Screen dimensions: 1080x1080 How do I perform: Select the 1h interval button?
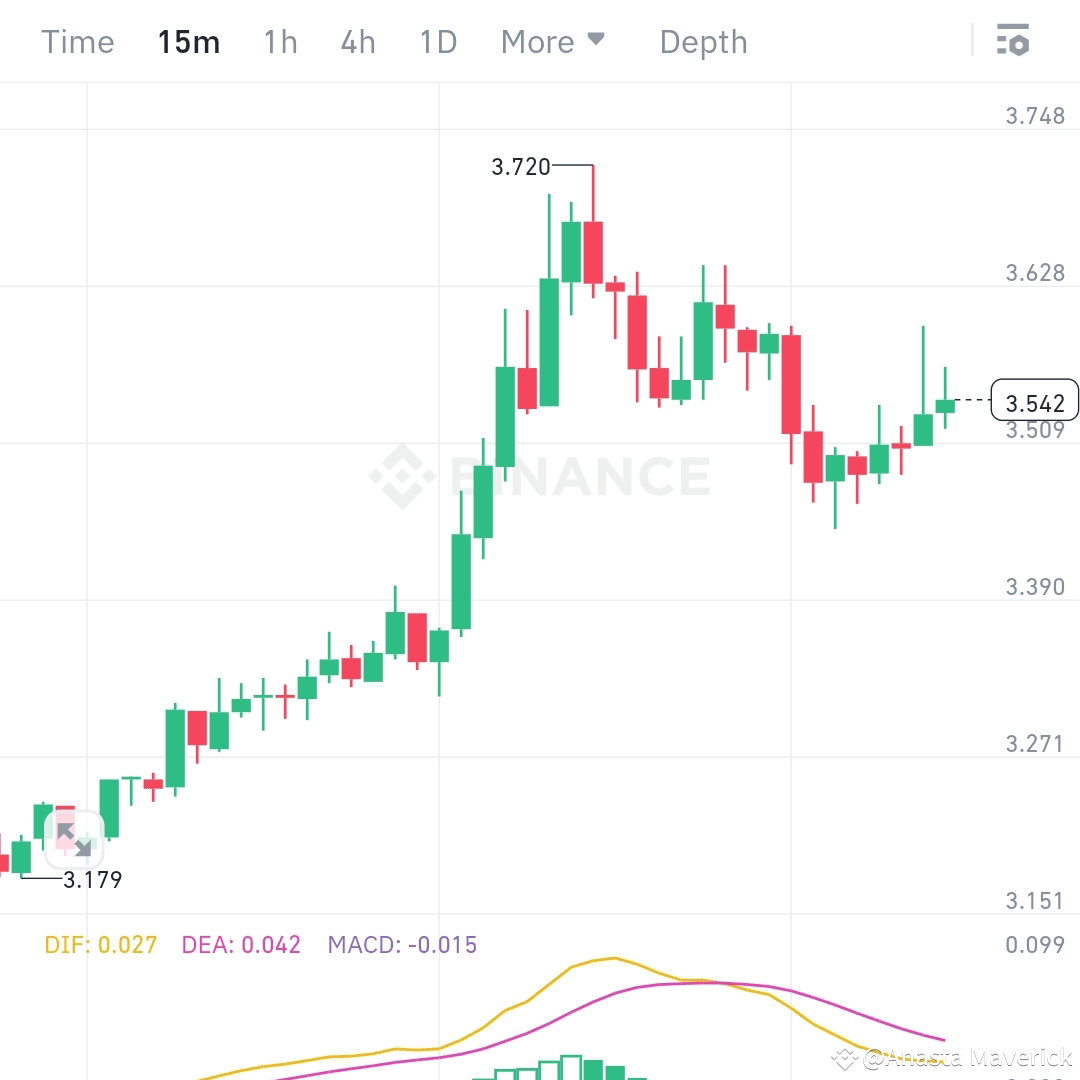click(x=280, y=41)
